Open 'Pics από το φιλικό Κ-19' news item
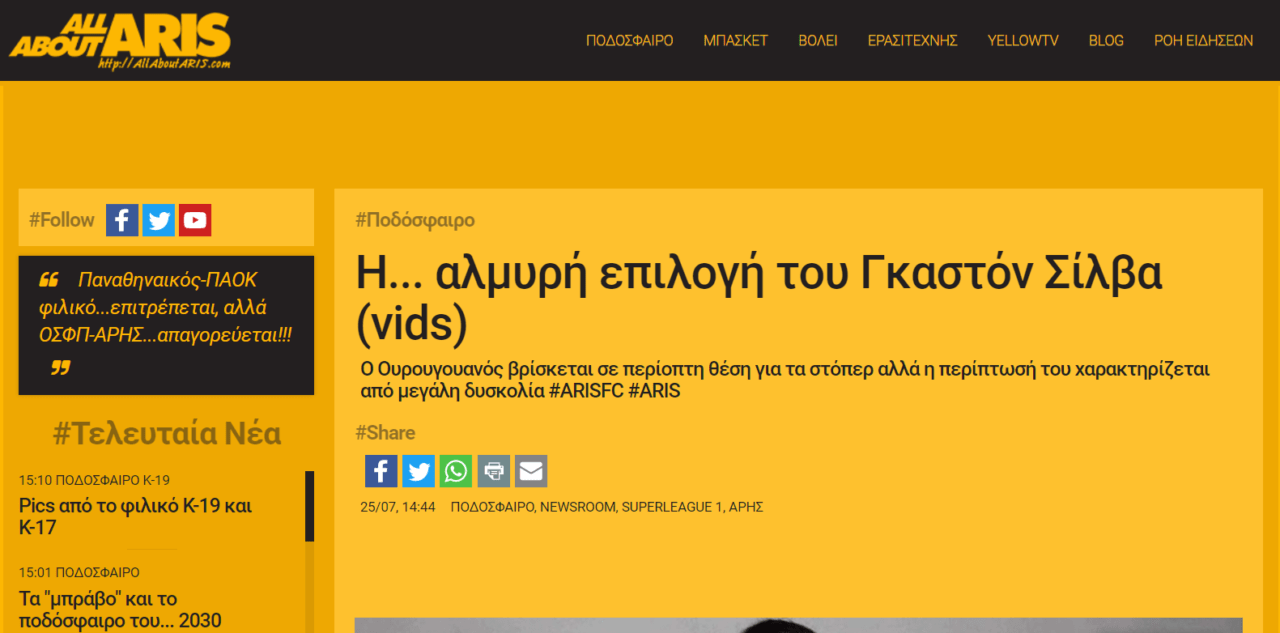 pyautogui.click(x=135, y=516)
